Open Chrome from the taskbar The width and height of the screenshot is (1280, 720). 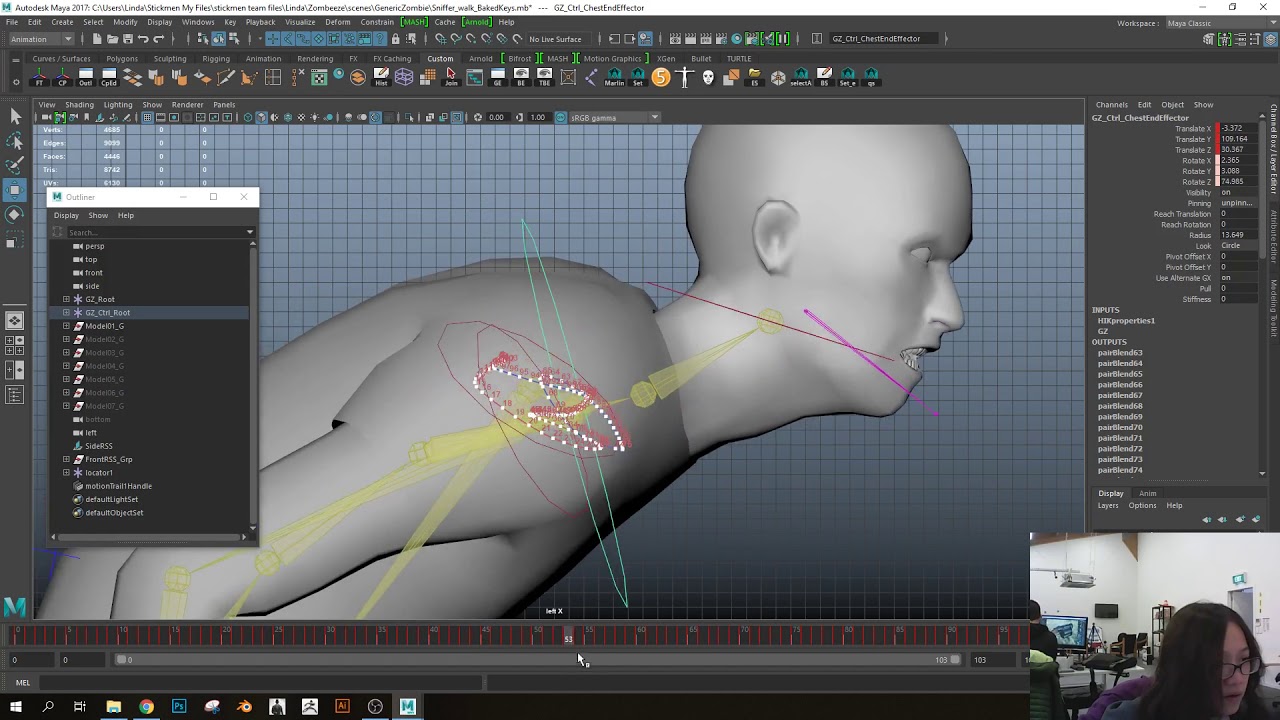click(146, 706)
